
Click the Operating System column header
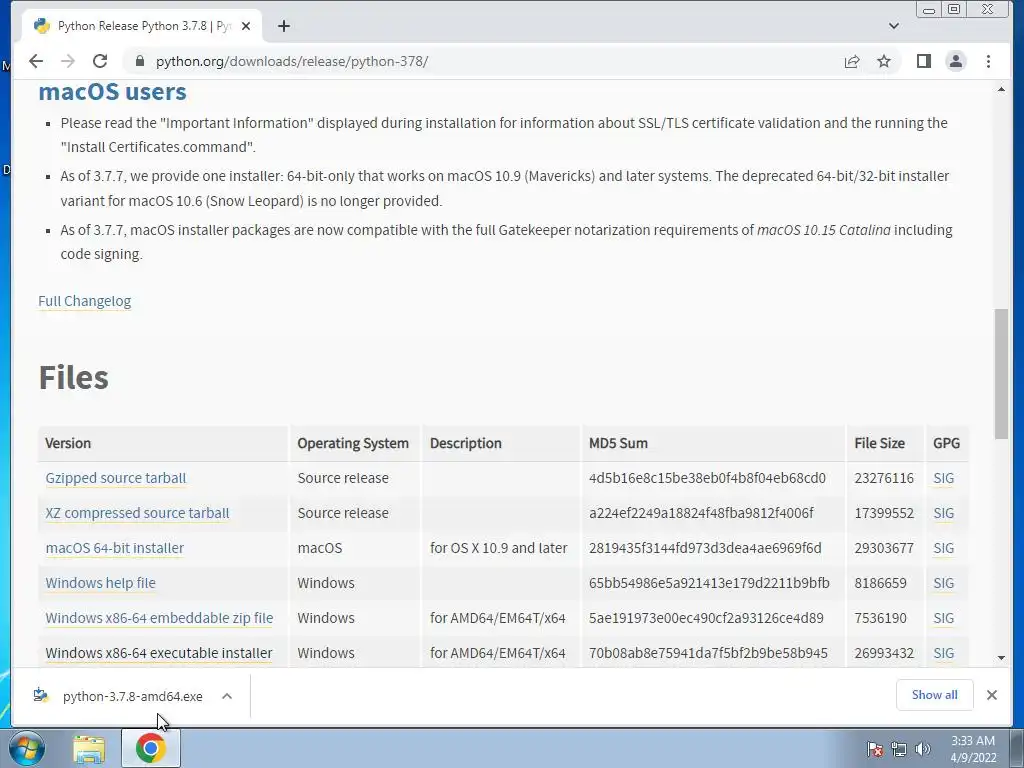pos(353,443)
